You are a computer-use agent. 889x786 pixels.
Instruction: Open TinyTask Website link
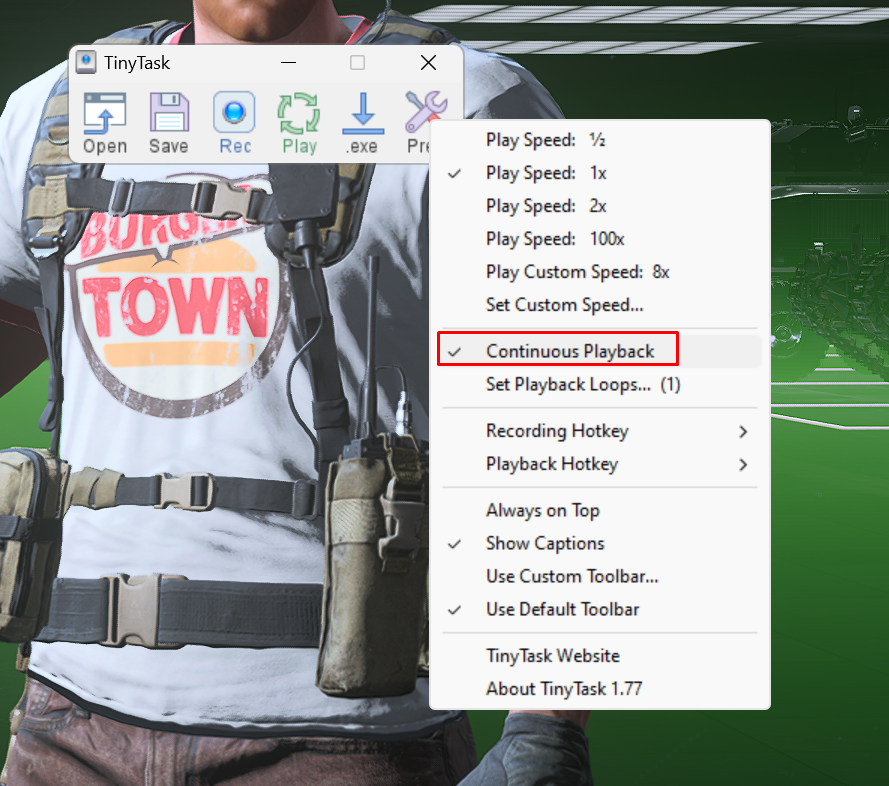click(x=600, y=656)
